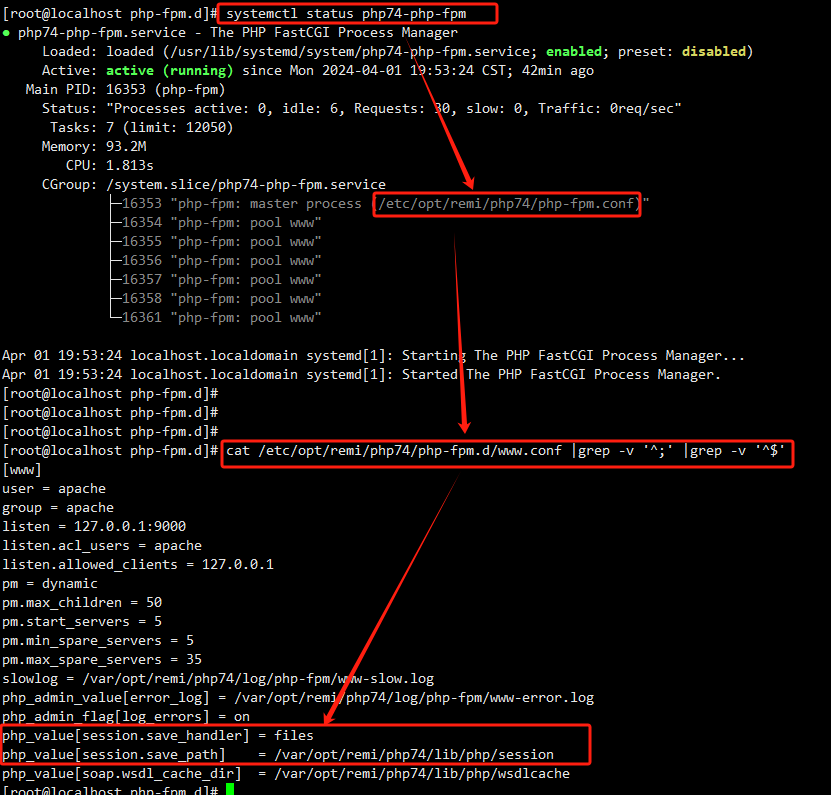Click the 'php_admin_flag[log_errors] = on' line
831x795 pixels.
126,717
